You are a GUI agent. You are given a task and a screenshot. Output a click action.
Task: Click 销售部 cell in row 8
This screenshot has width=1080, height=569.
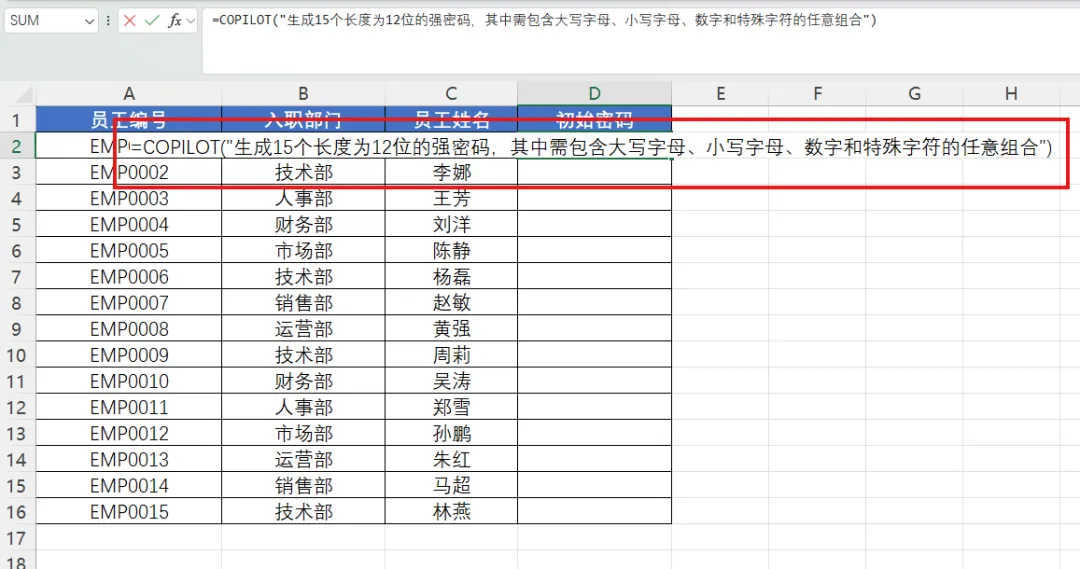point(303,303)
